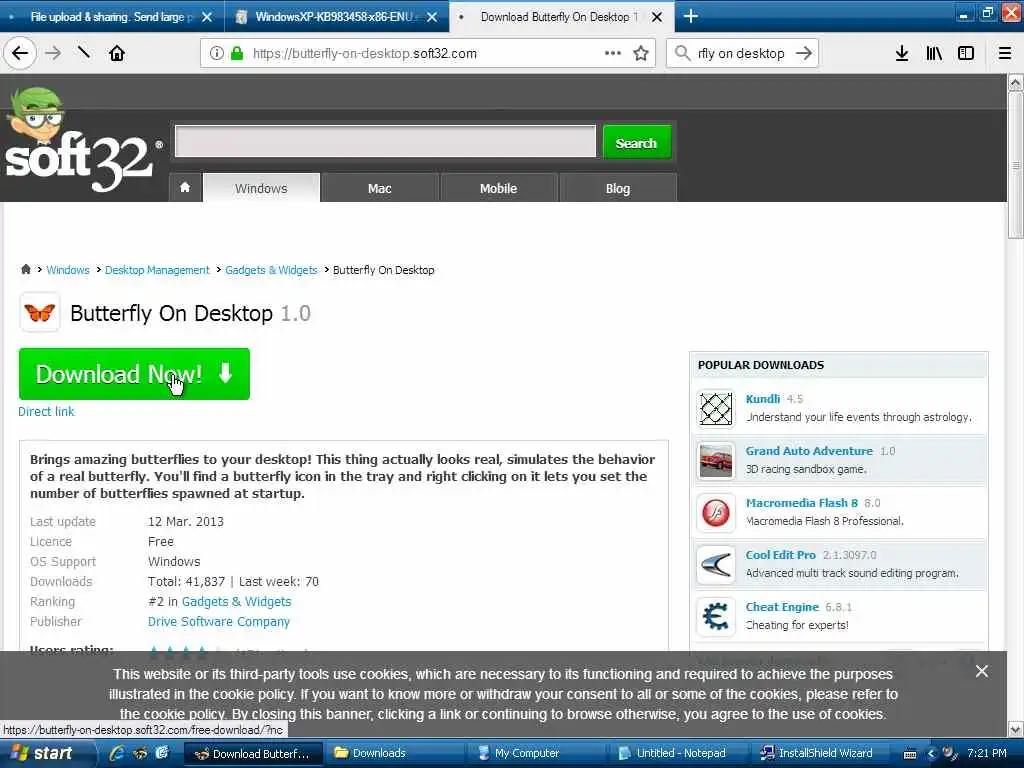Open the Direct link
This screenshot has width=1024, height=768.
tap(46, 411)
